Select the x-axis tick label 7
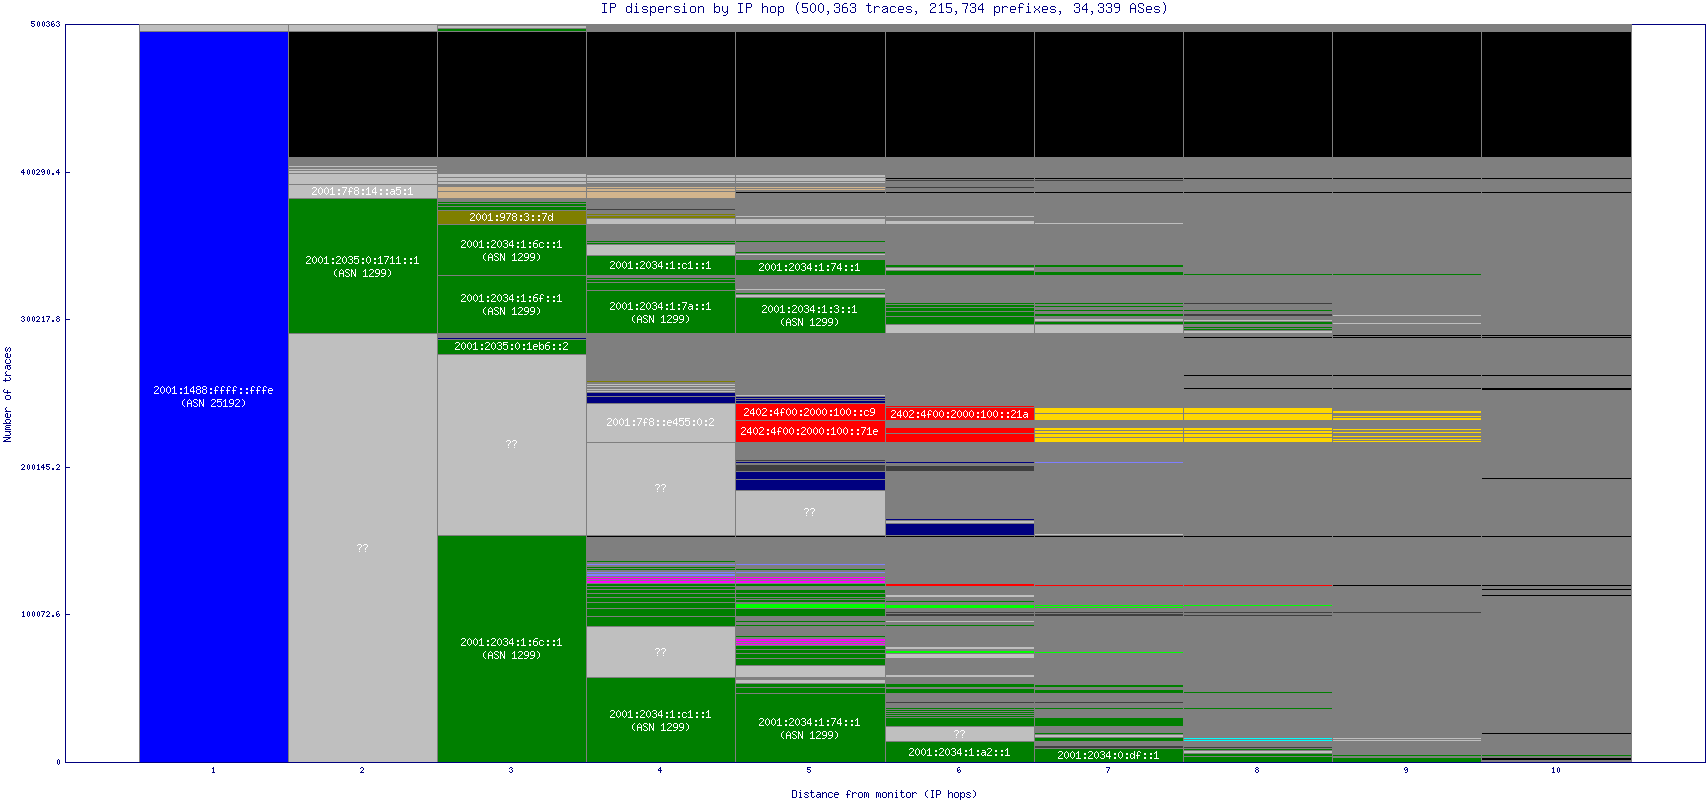This screenshot has width=1706, height=800. [1108, 770]
